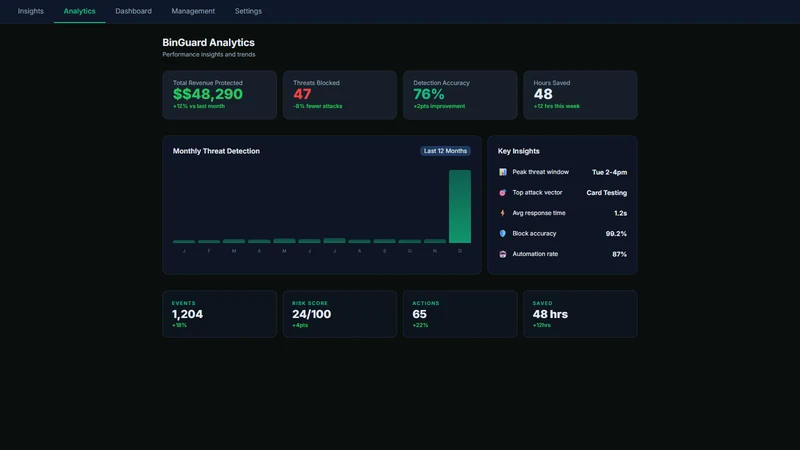This screenshot has width=800, height=450.
Task: Click the +12% vs last month text
Action: (198, 106)
